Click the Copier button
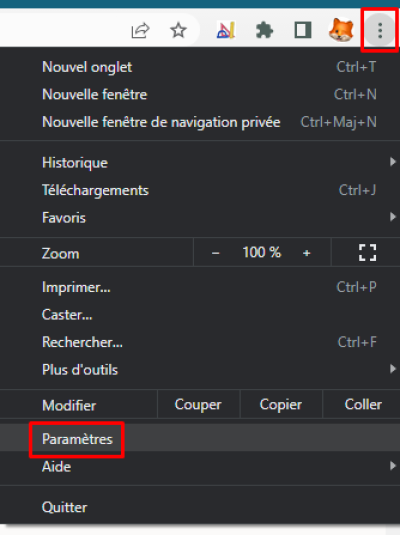This screenshot has height=535, width=400. 281,405
